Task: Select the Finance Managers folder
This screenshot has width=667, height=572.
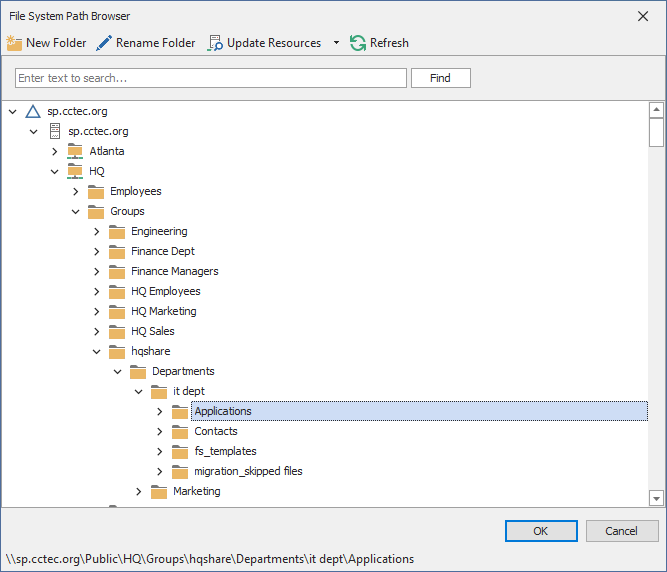Action: 174,271
